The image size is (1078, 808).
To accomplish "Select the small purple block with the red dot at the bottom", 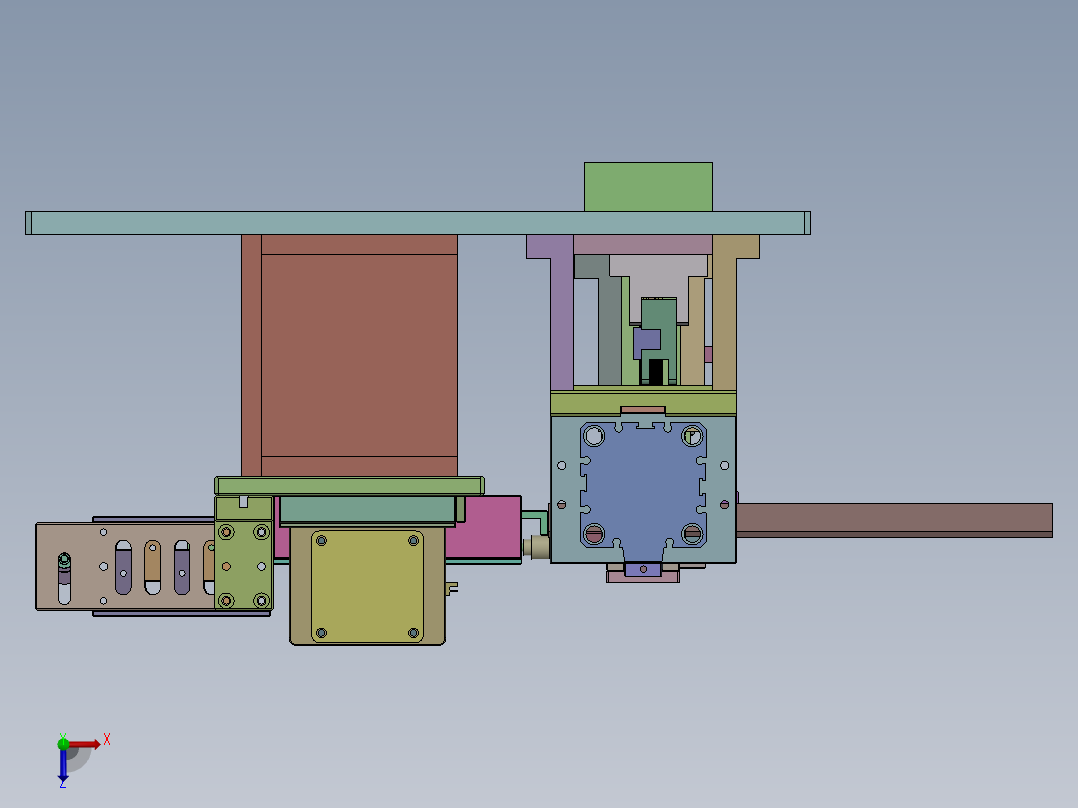I will pyautogui.click(x=643, y=569).
